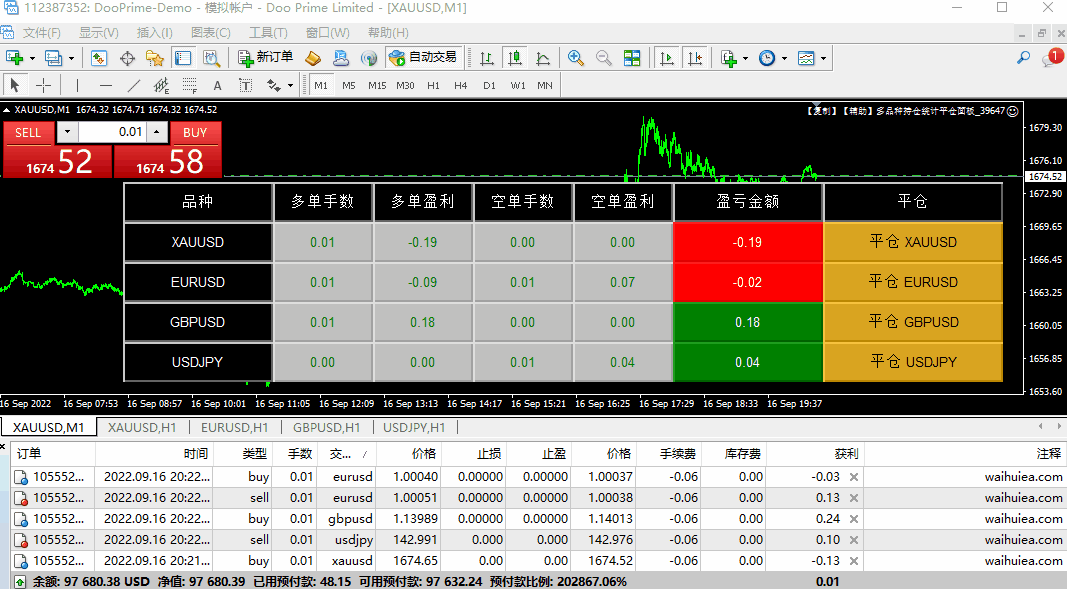Image resolution: width=1067 pixels, height=589 pixels.
Task: Click the 平仓 XAUUSD close-position button
Action: [912, 242]
